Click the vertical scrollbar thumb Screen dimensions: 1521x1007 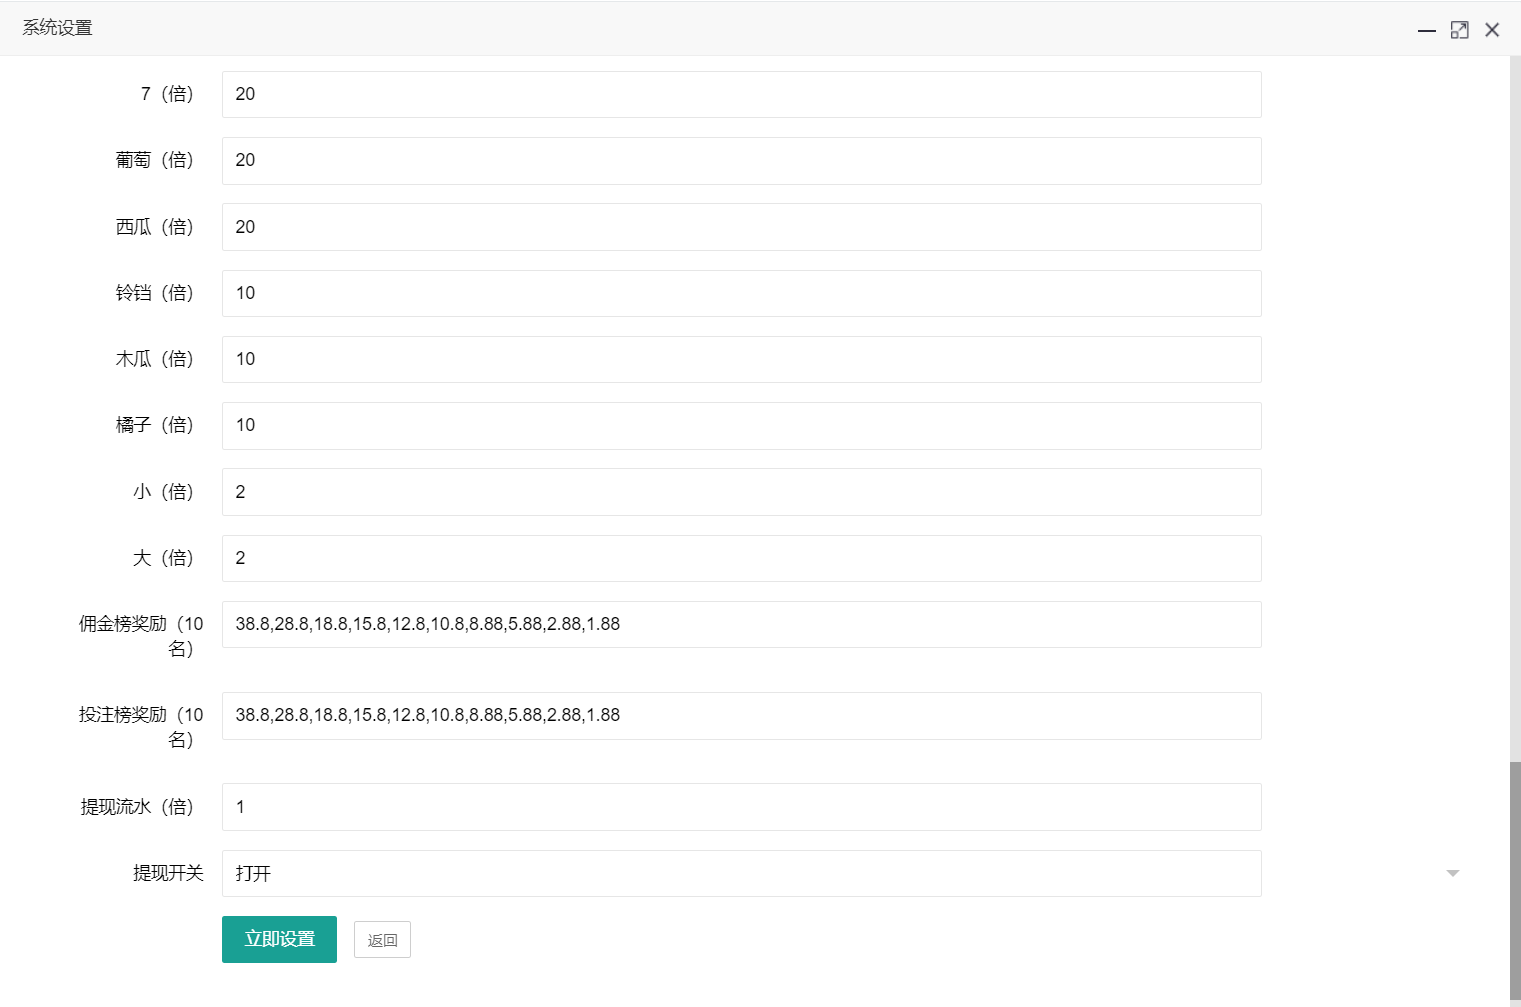point(1514,880)
